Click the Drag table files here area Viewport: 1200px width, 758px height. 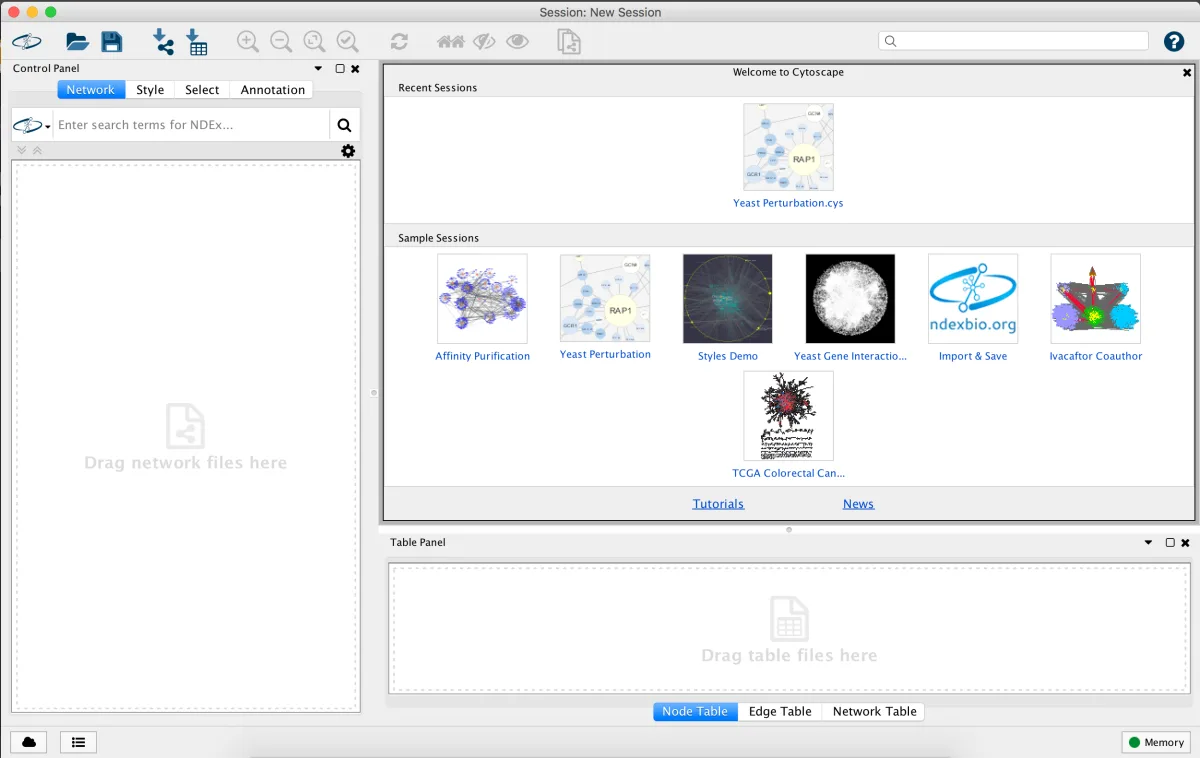pyautogui.click(x=789, y=629)
